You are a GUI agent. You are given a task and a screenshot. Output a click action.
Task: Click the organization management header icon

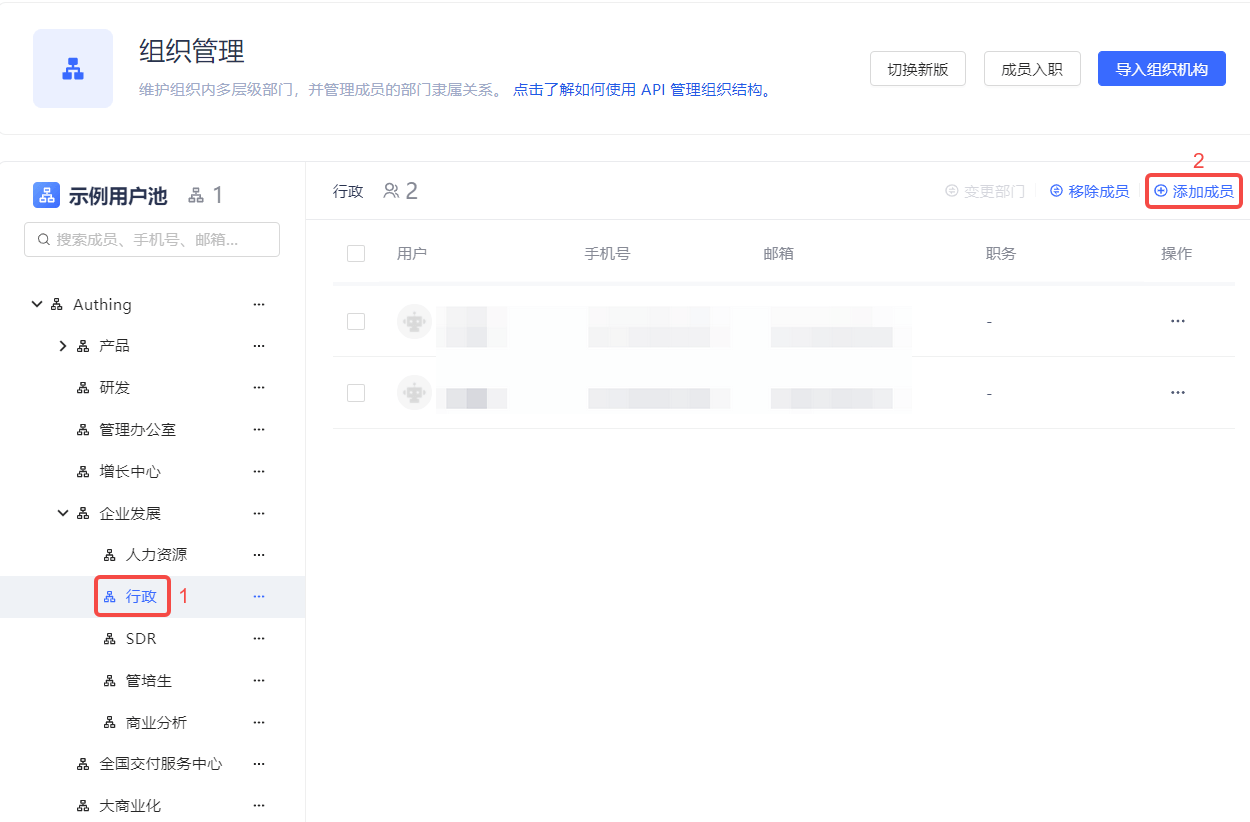73,68
